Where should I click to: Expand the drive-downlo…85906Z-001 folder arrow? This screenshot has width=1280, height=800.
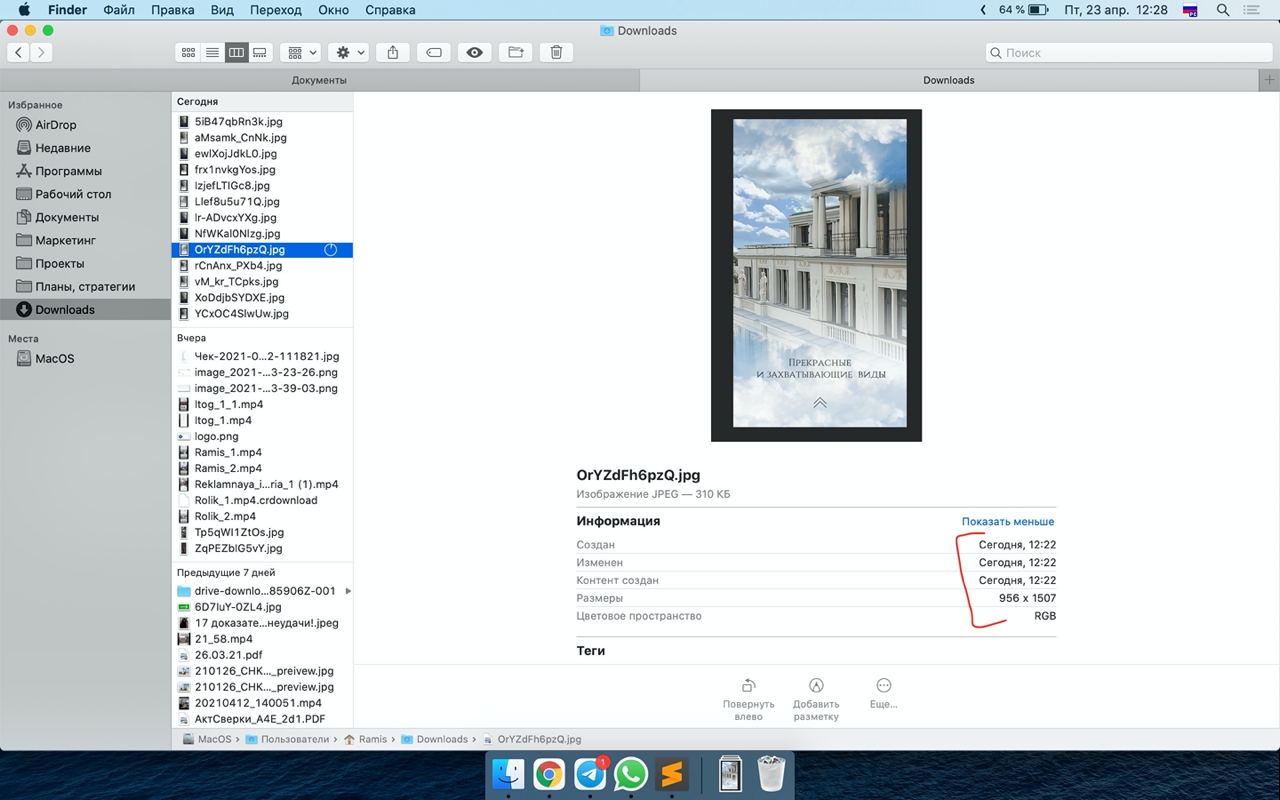(348, 591)
